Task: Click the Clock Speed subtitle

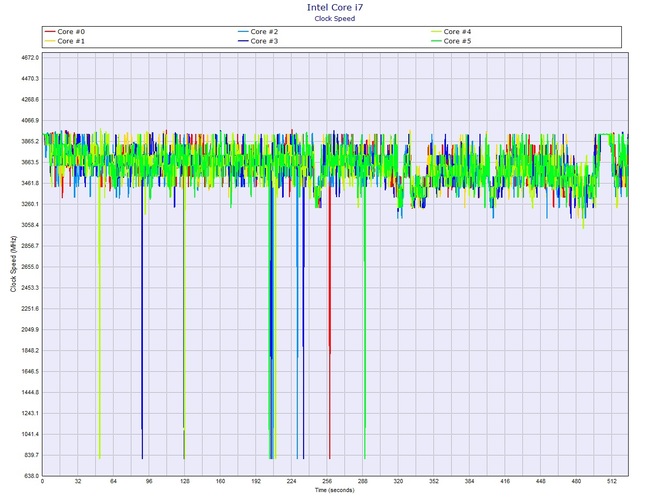Action: pyautogui.click(x=335, y=18)
